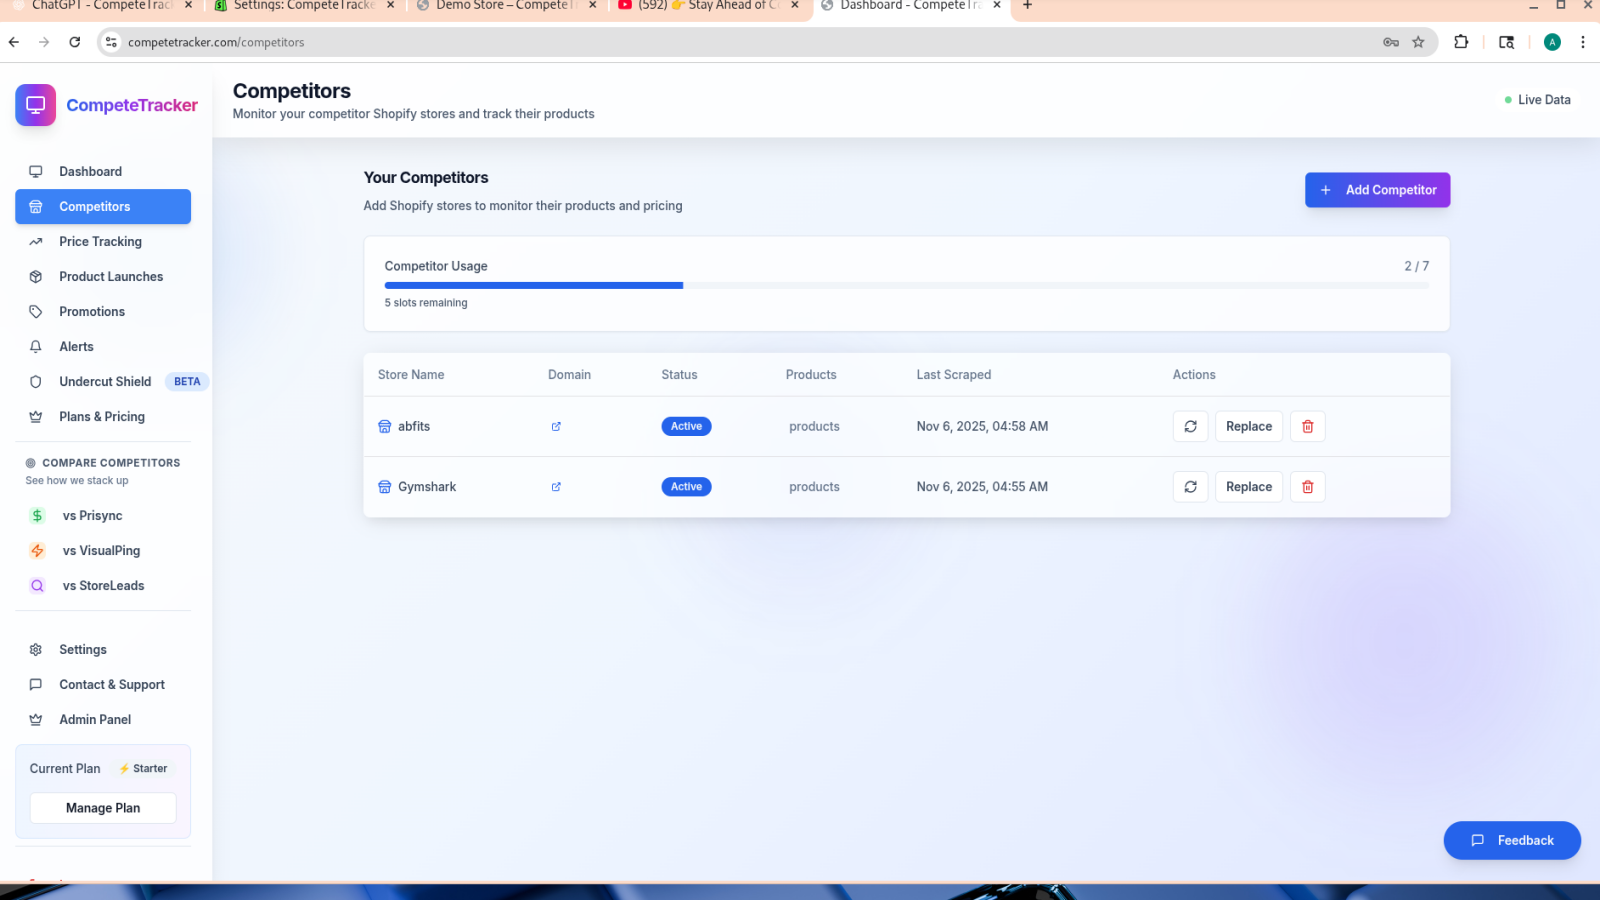Go to the Admin Panel
The image size is (1600, 900).
(103, 719)
